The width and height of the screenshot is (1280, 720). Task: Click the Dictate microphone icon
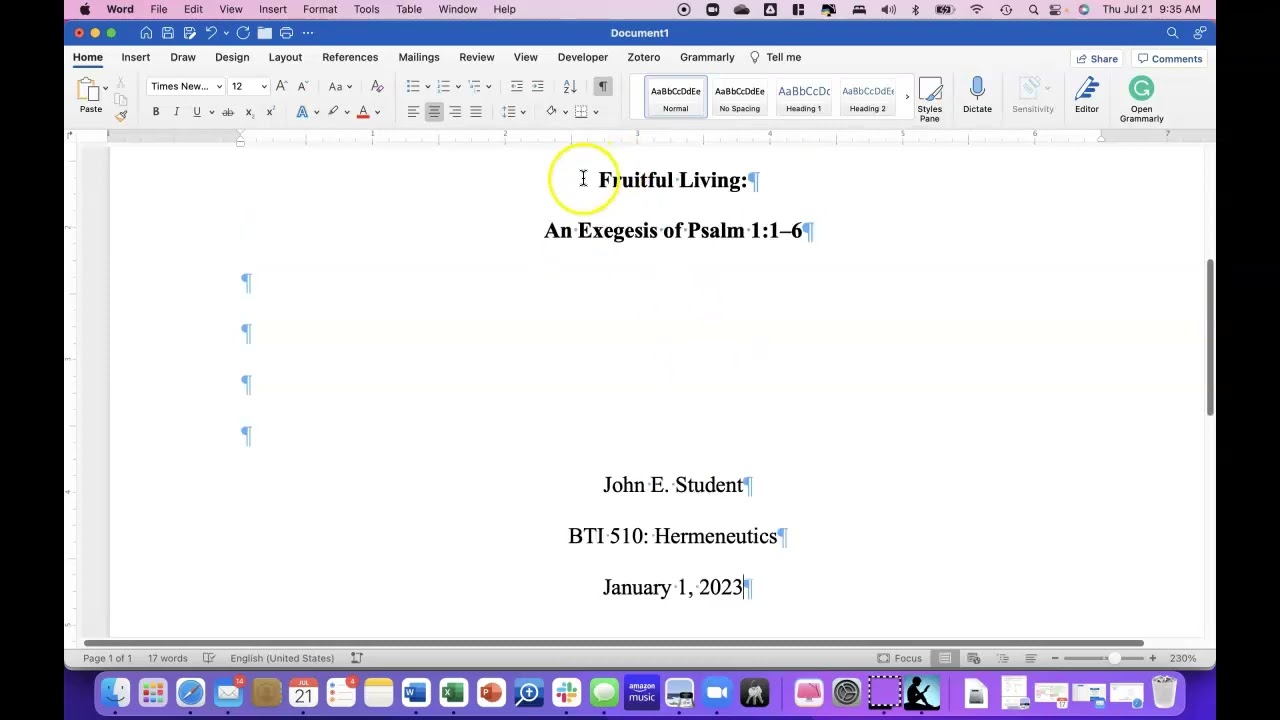coord(977,96)
